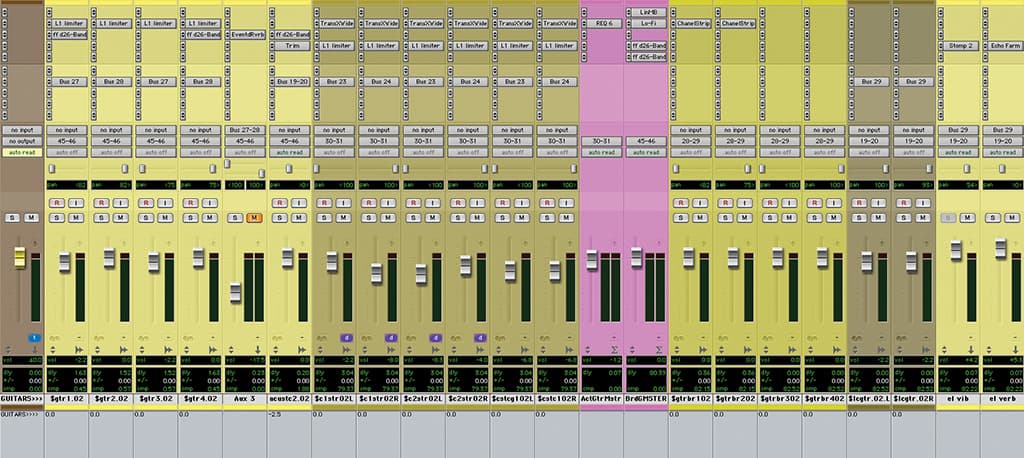Mute the $c1str02L track
The height and width of the screenshot is (458, 1024).
point(344,218)
